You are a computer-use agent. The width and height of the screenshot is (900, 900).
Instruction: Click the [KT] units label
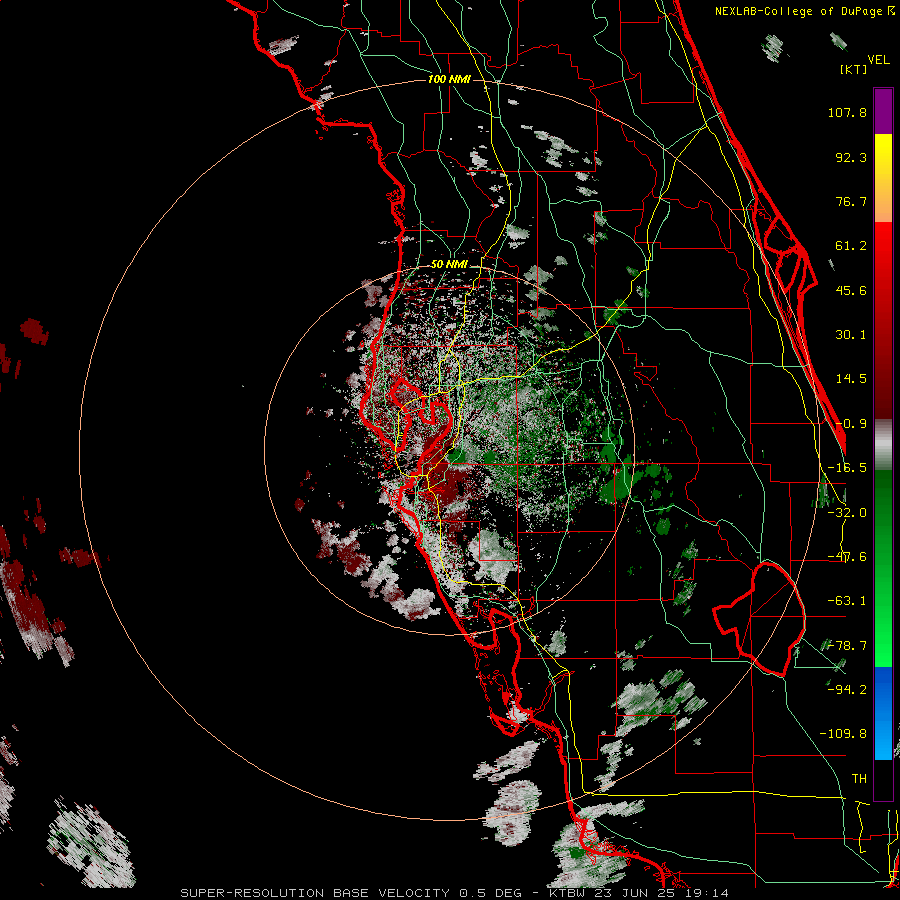point(854,69)
